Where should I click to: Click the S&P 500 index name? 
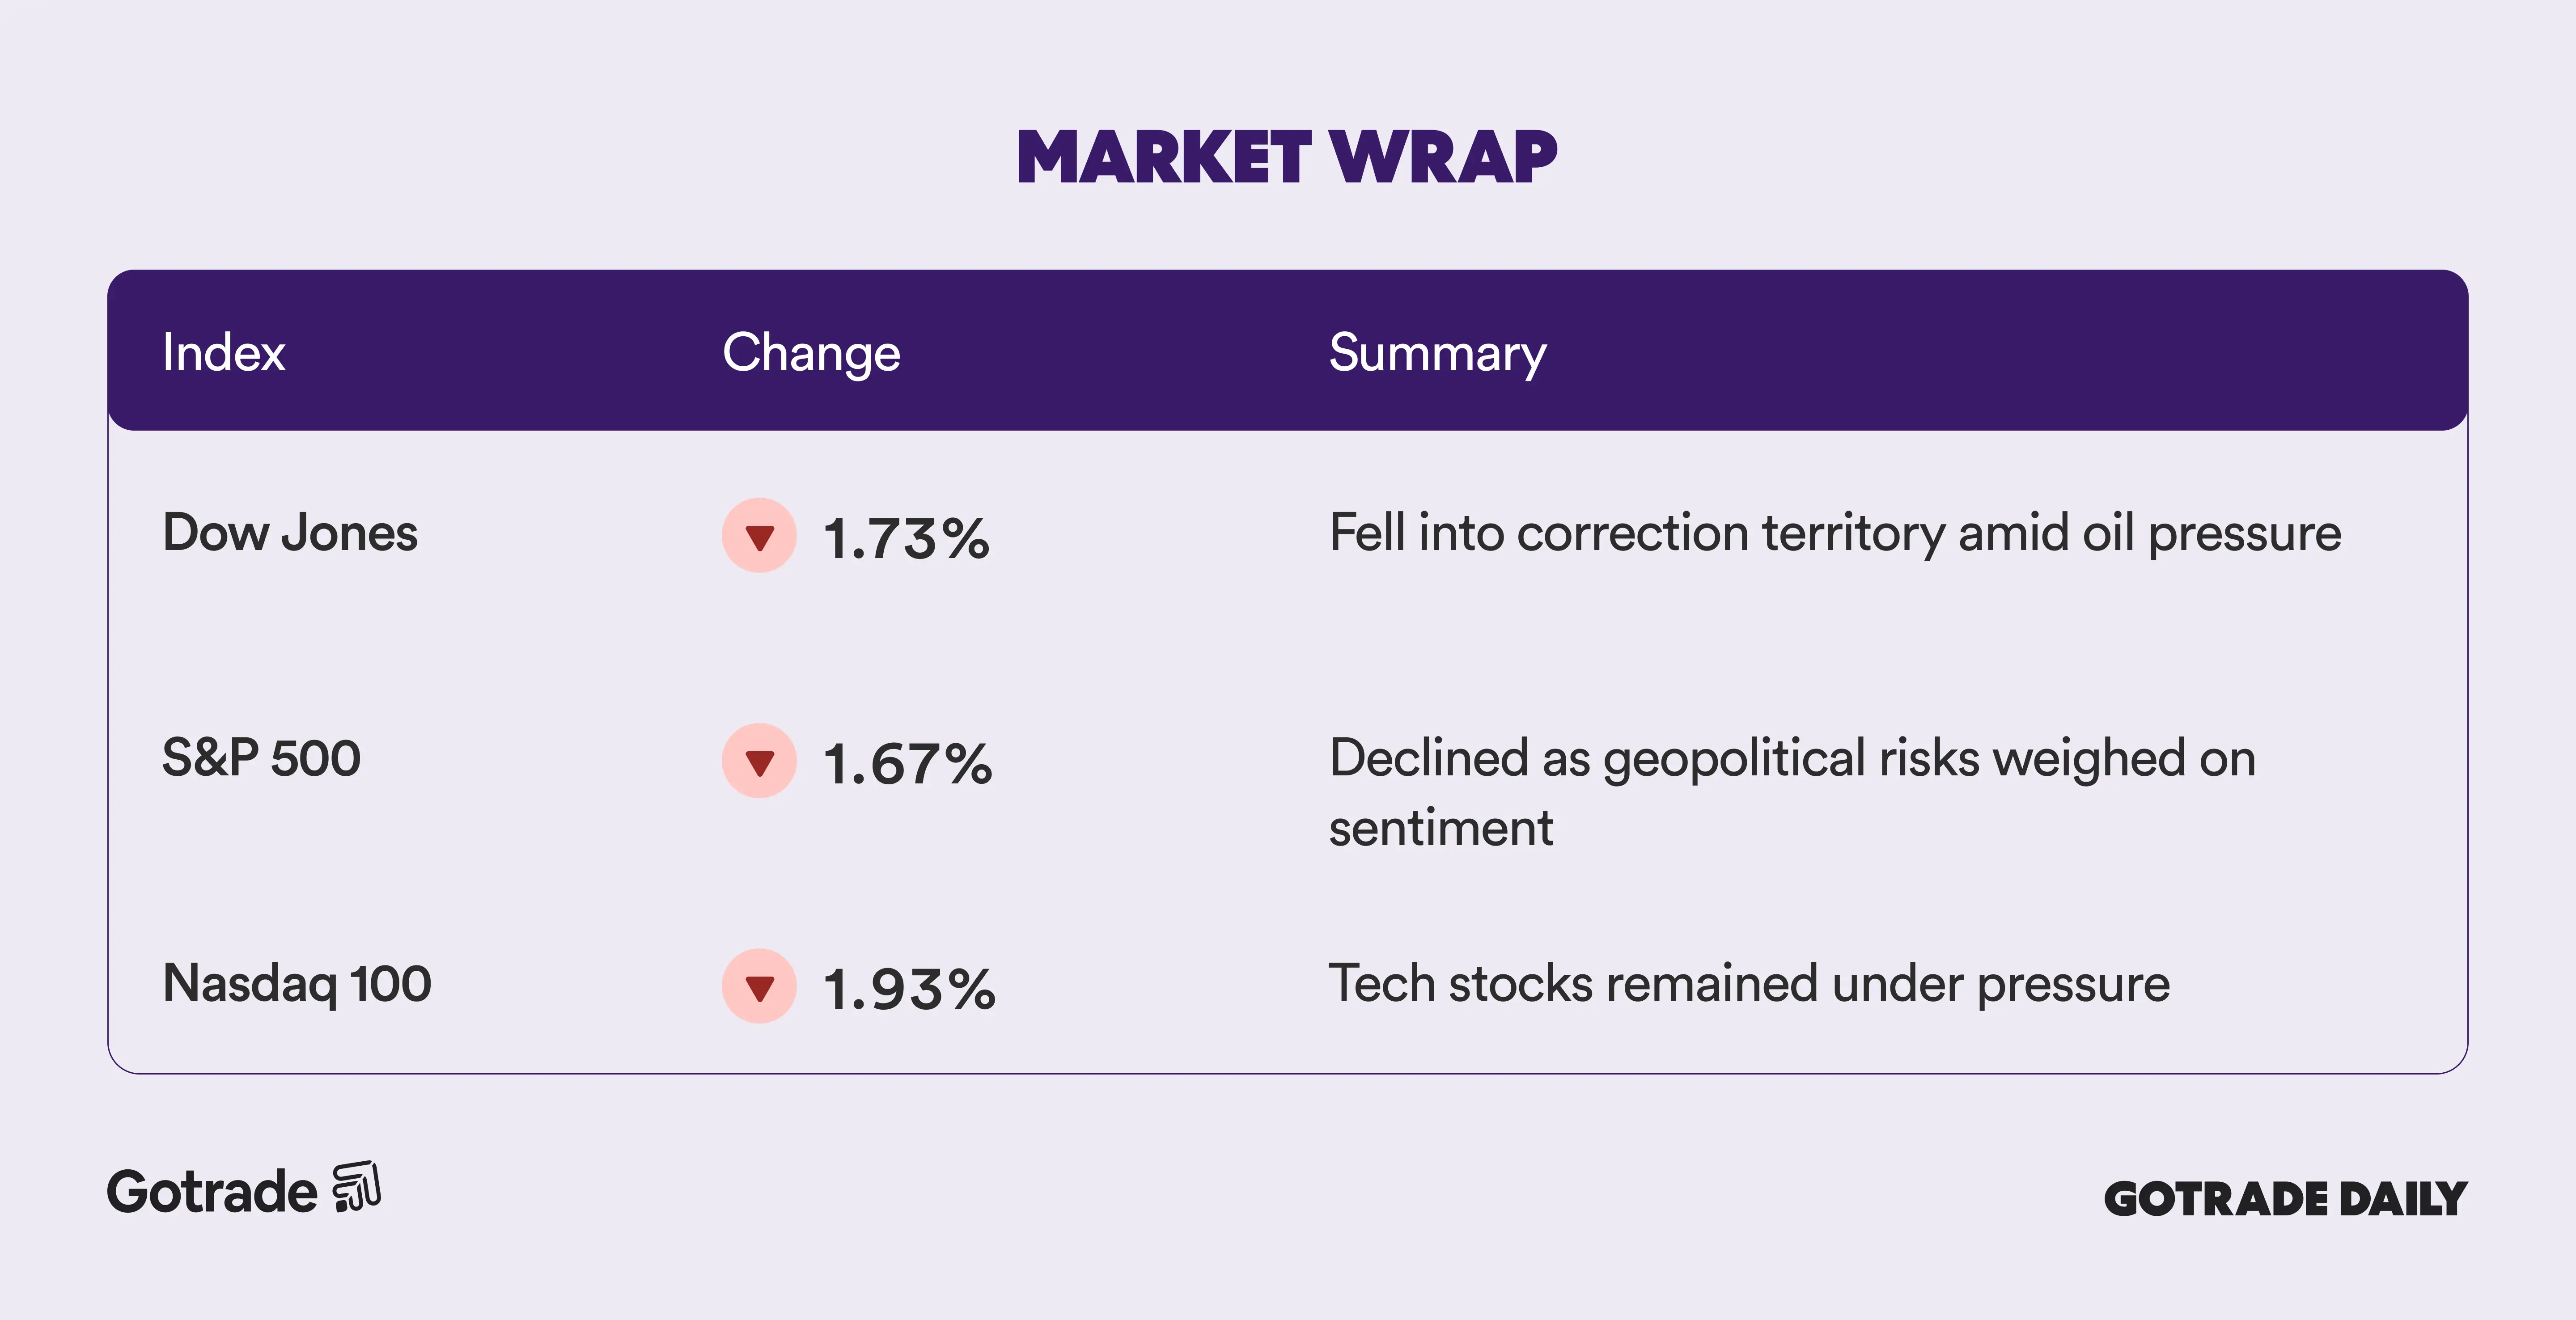point(261,758)
